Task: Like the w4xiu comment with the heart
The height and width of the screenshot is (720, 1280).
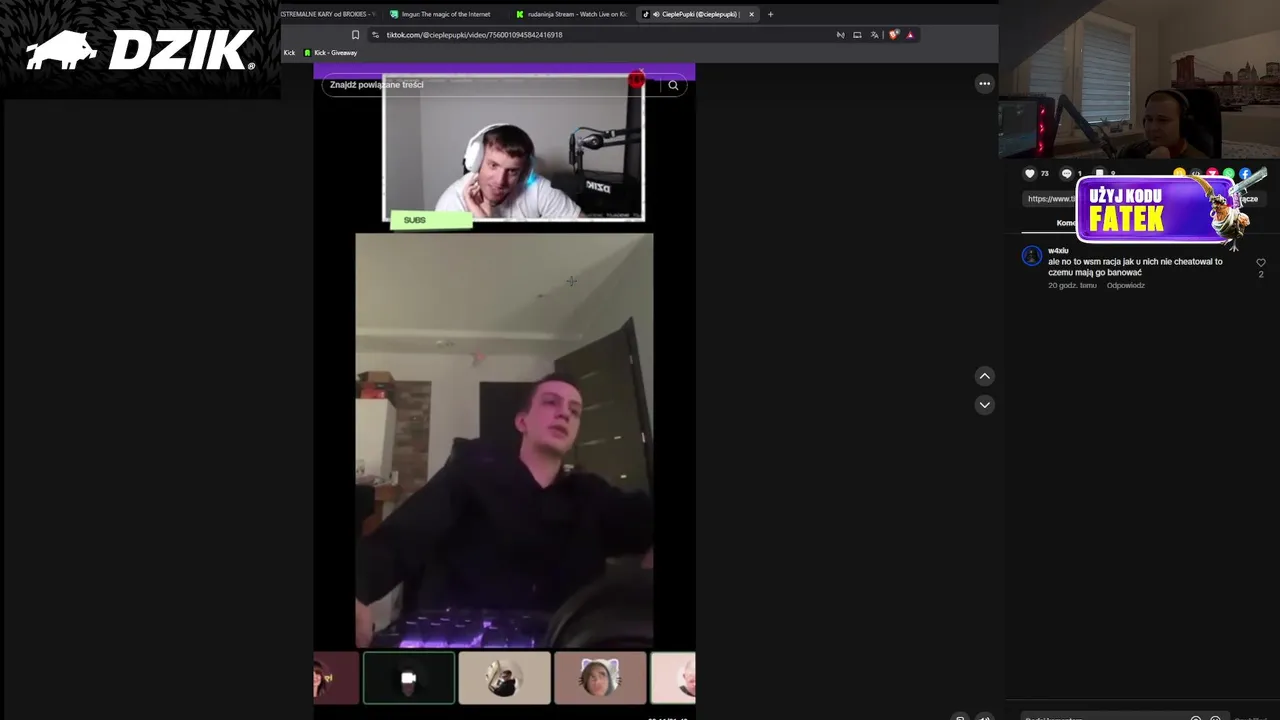Action: point(1261,262)
